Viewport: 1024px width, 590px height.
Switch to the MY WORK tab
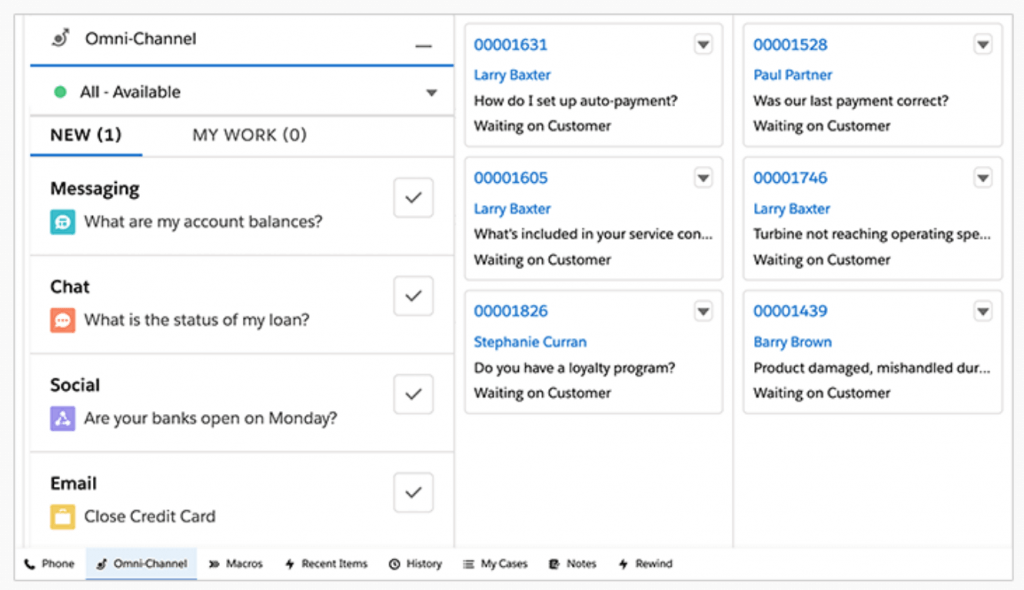point(248,135)
